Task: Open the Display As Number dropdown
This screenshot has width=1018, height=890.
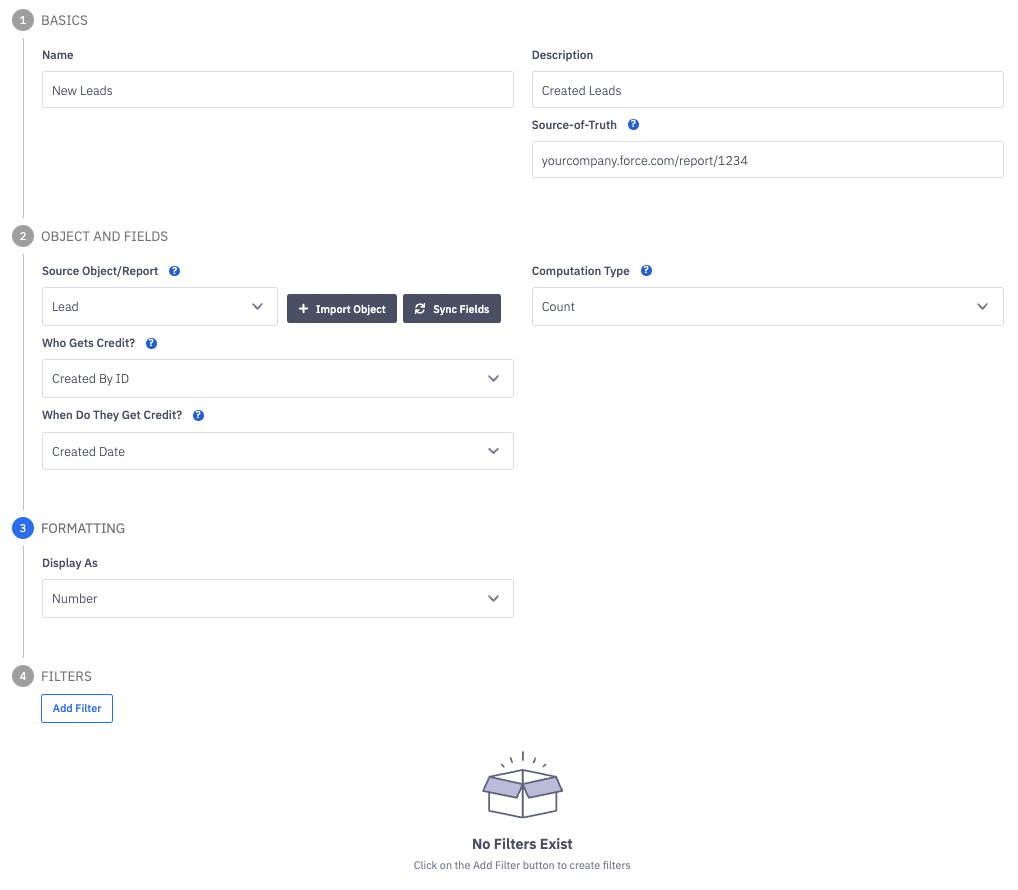Action: point(277,599)
